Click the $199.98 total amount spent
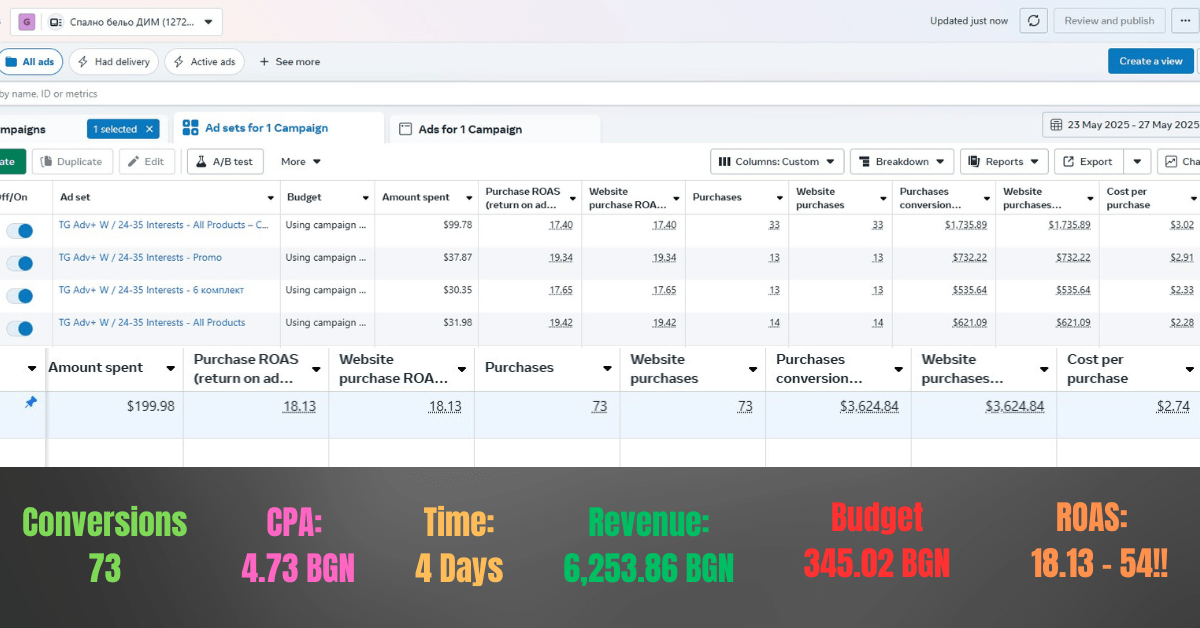 [150, 406]
